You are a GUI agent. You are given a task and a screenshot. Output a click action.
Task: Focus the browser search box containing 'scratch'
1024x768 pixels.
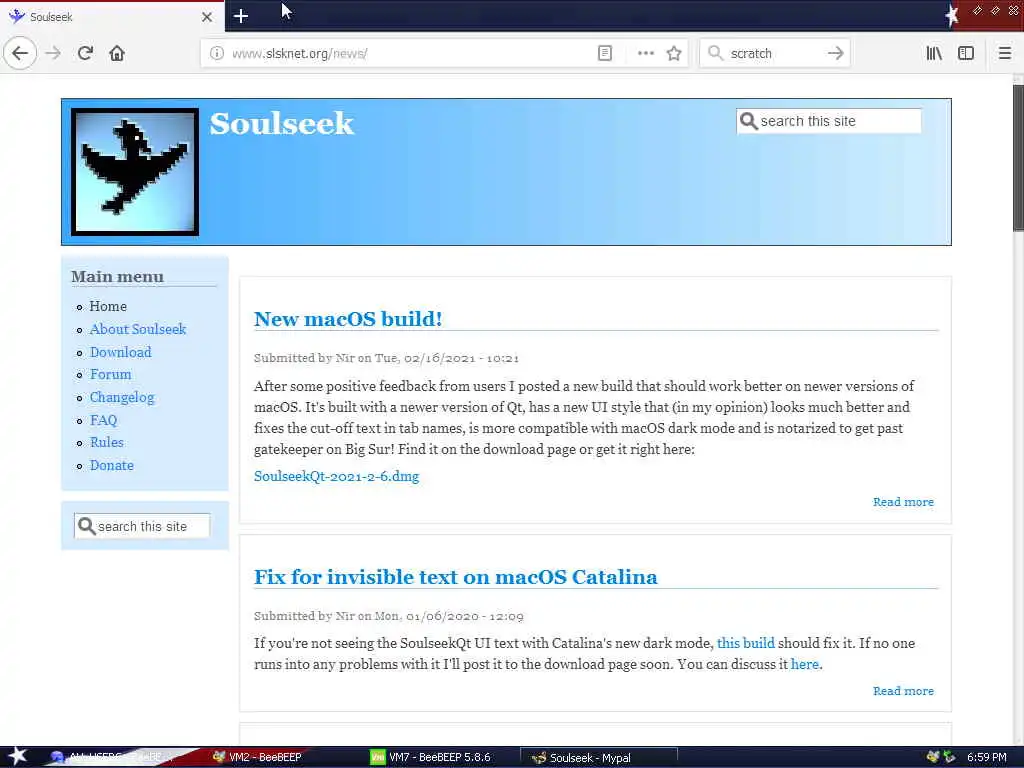pyautogui.click(x=775, y=54)
